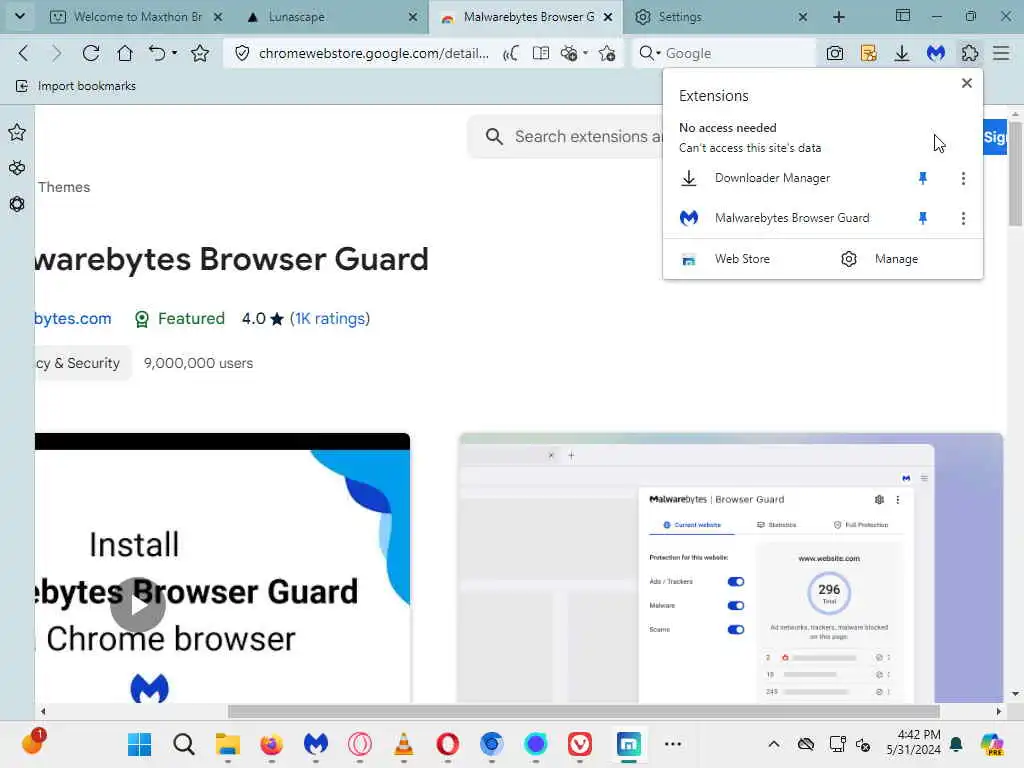Open the Browser Guard screenshot thumbnail

731,568
